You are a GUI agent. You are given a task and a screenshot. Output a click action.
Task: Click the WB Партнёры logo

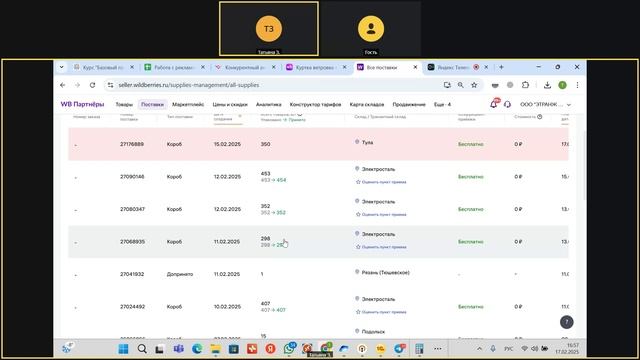[82, 104]
